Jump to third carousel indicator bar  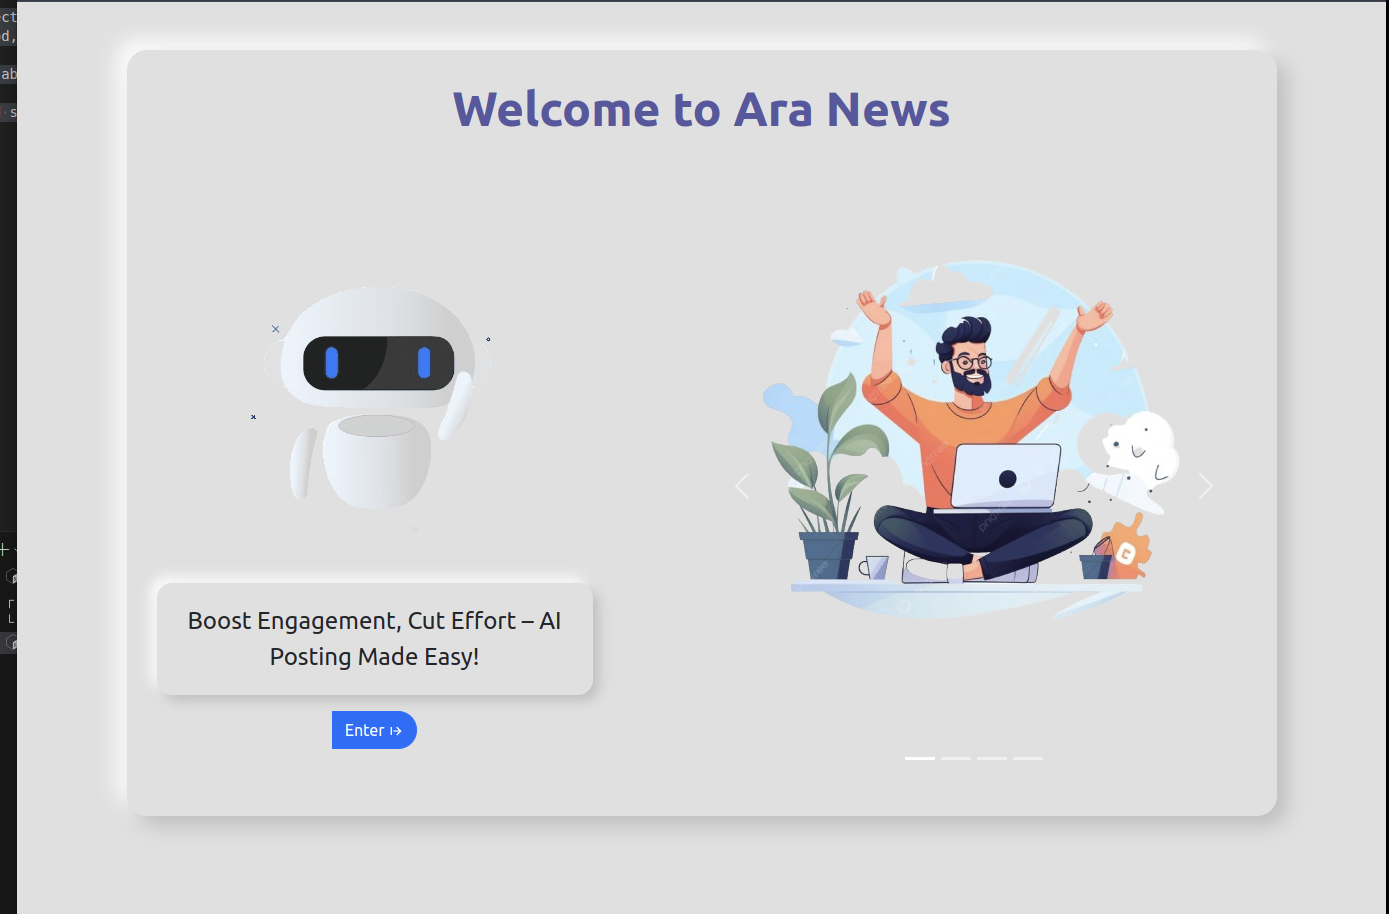(992, 758)
